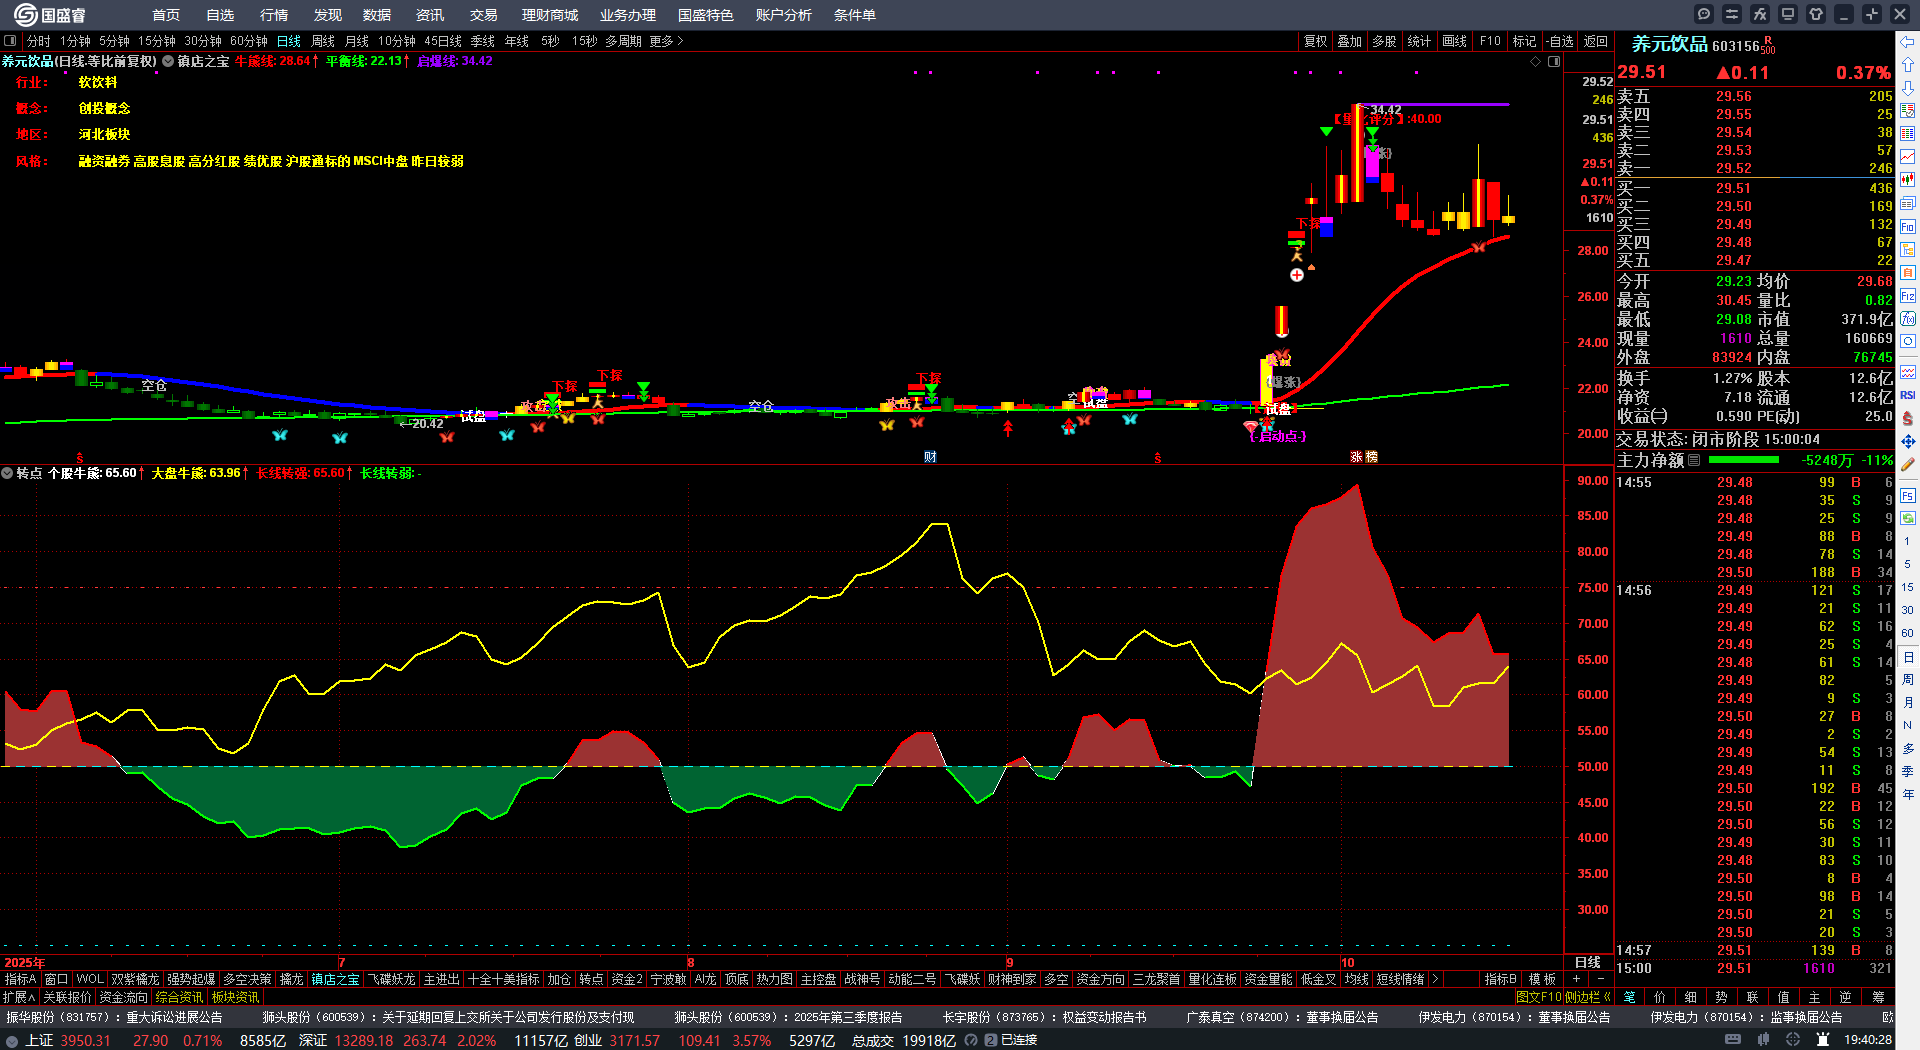Click the 养元饮品 603156 stock title
Viewport: 1920px width, 1050px height.
(x=1695, y=45)
